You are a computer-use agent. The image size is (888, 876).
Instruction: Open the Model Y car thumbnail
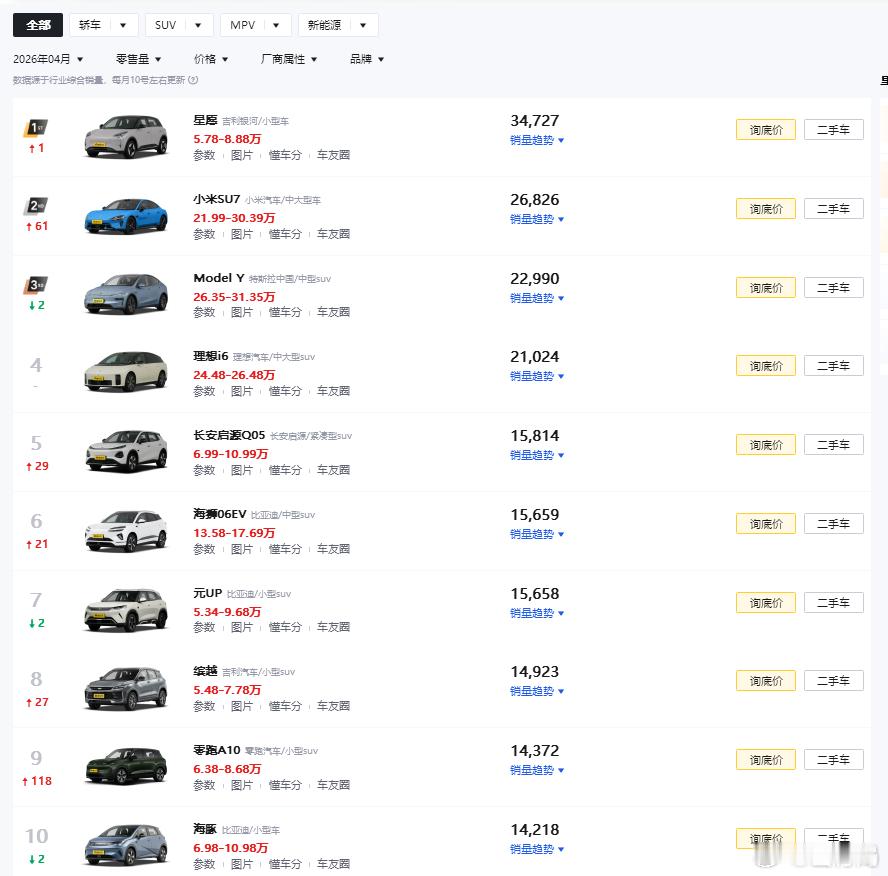tap(126, 294)
